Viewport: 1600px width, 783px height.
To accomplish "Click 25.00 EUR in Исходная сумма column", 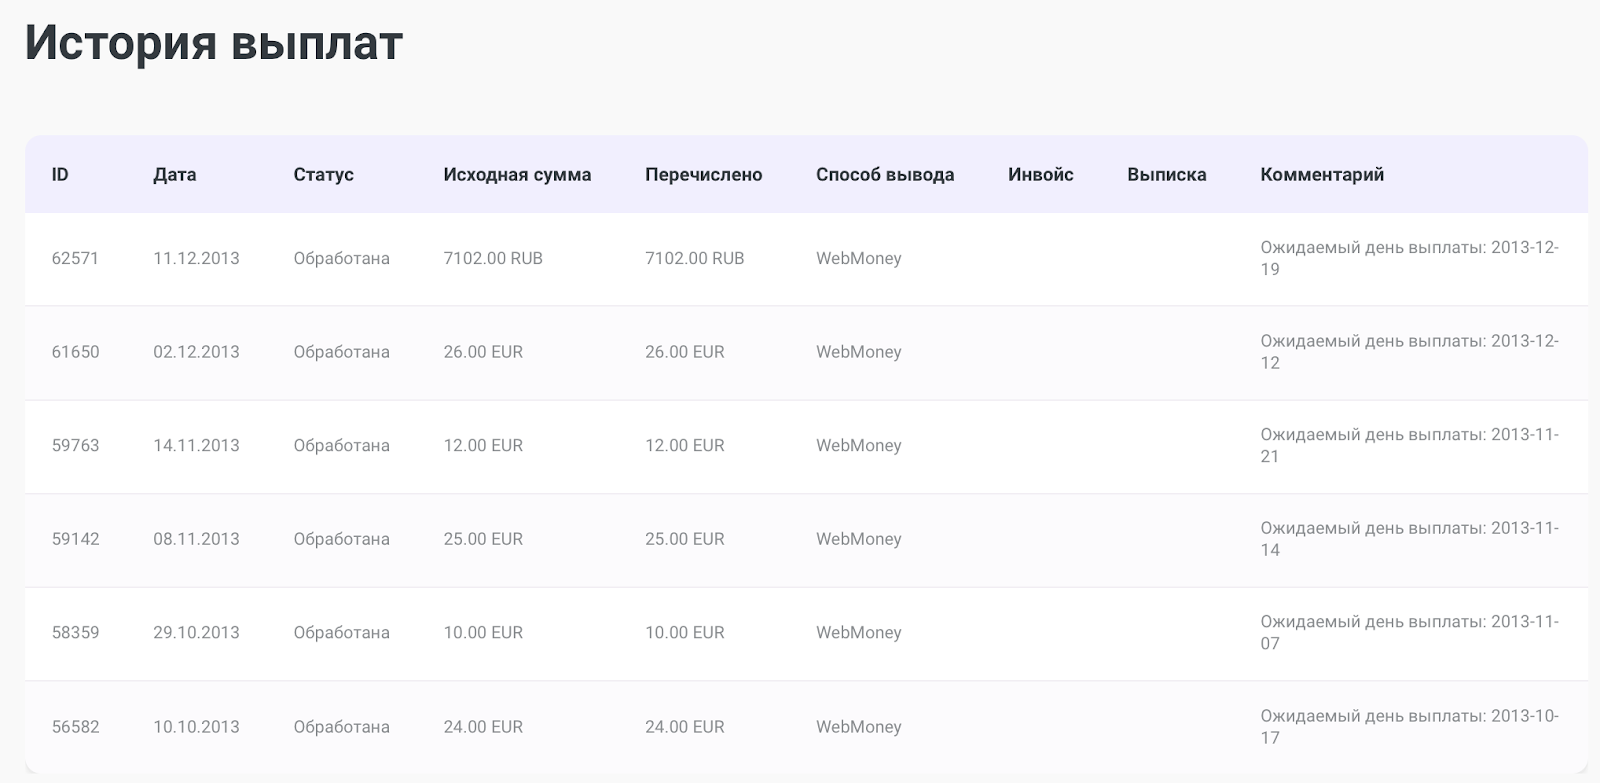I will 483,539.
